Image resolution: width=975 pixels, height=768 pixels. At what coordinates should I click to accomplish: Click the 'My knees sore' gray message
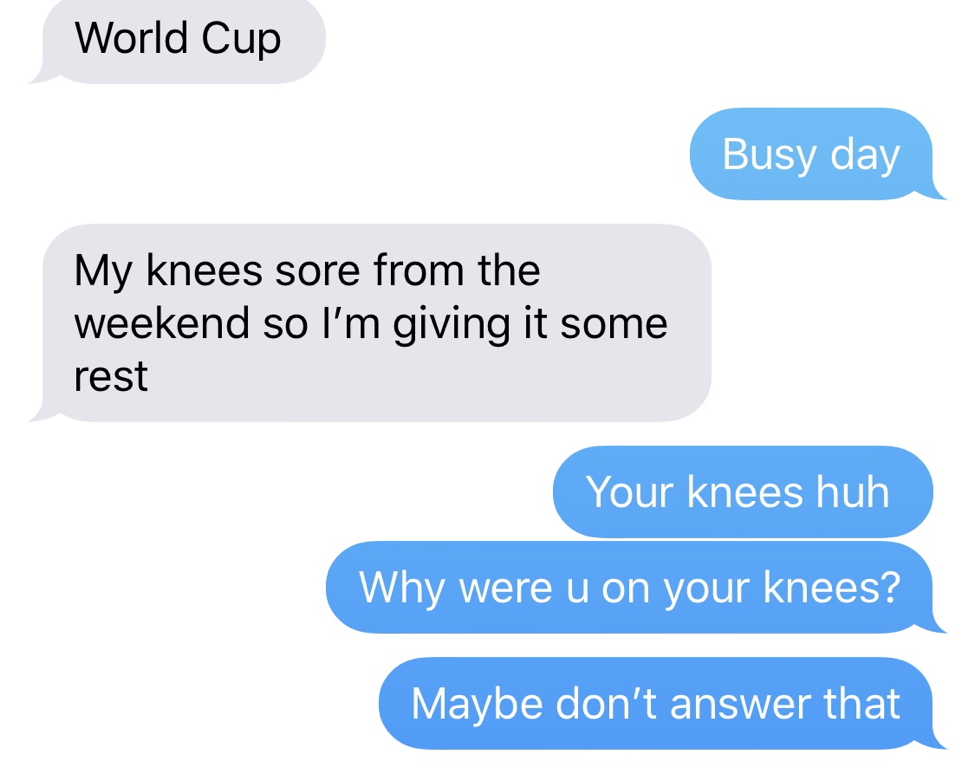pos(371,323)
